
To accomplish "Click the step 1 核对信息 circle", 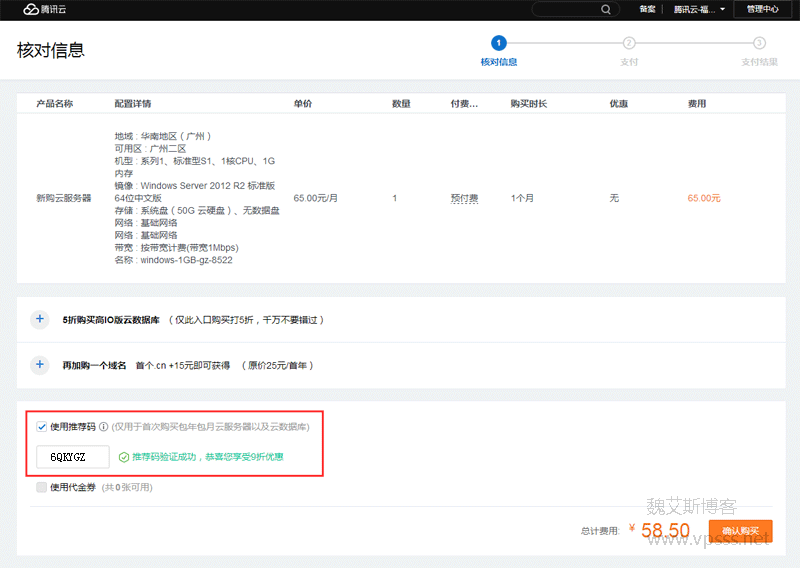I will coord(498,43).
